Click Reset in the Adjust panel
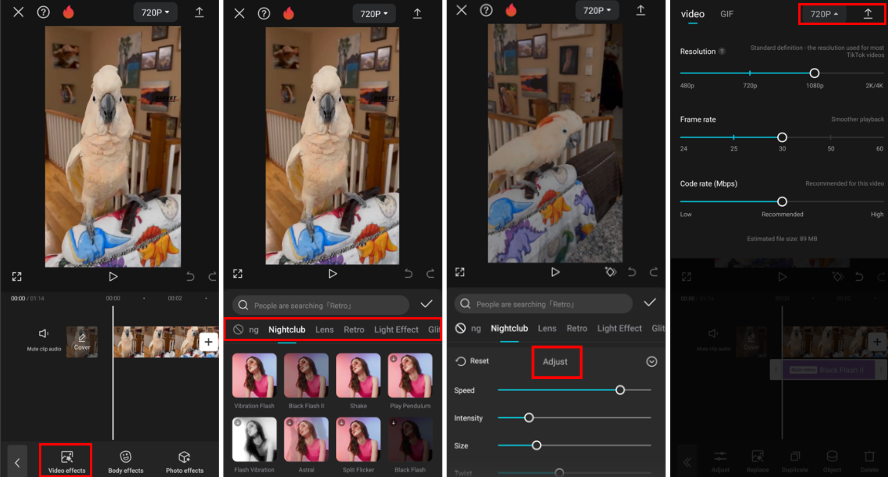This screenshot has width=888, height=477. click(472, 361)
